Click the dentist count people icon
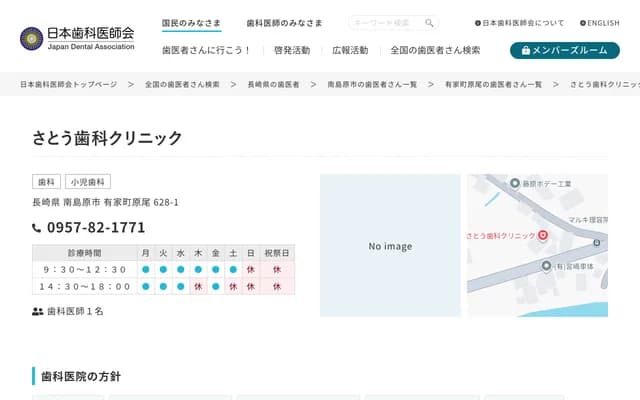 point(38,312)
